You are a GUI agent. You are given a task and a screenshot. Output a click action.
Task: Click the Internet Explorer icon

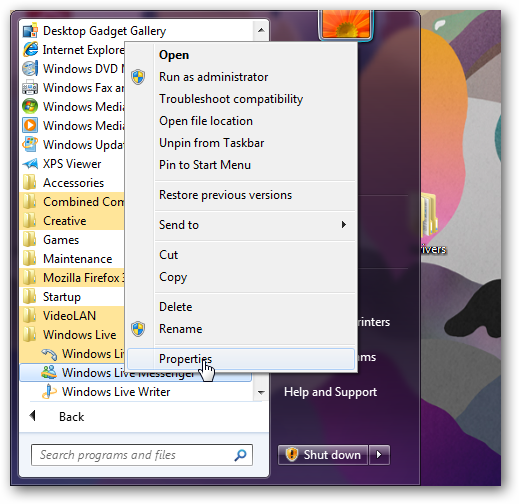point(30,50)
